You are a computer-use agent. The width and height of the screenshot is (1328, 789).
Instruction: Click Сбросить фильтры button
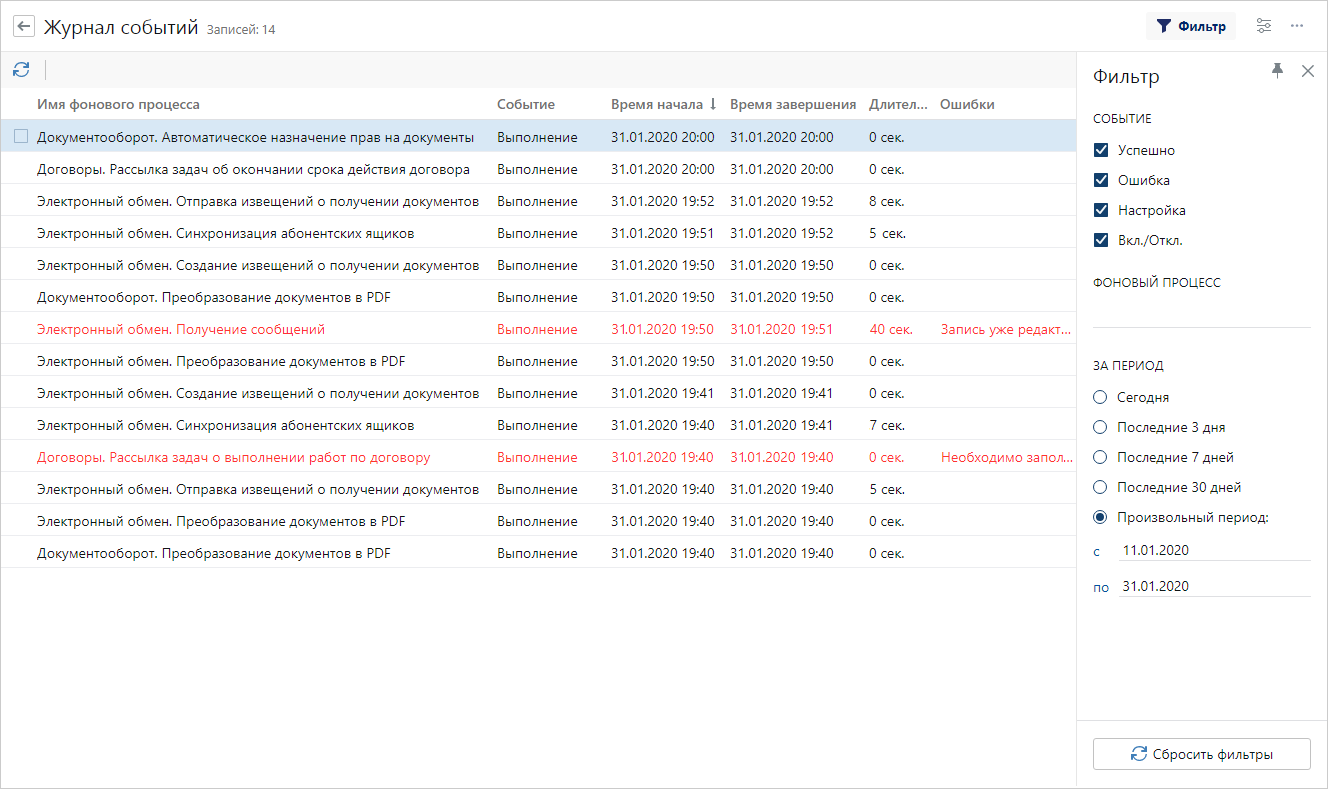pyautogui.click(x=1201, y=754)
